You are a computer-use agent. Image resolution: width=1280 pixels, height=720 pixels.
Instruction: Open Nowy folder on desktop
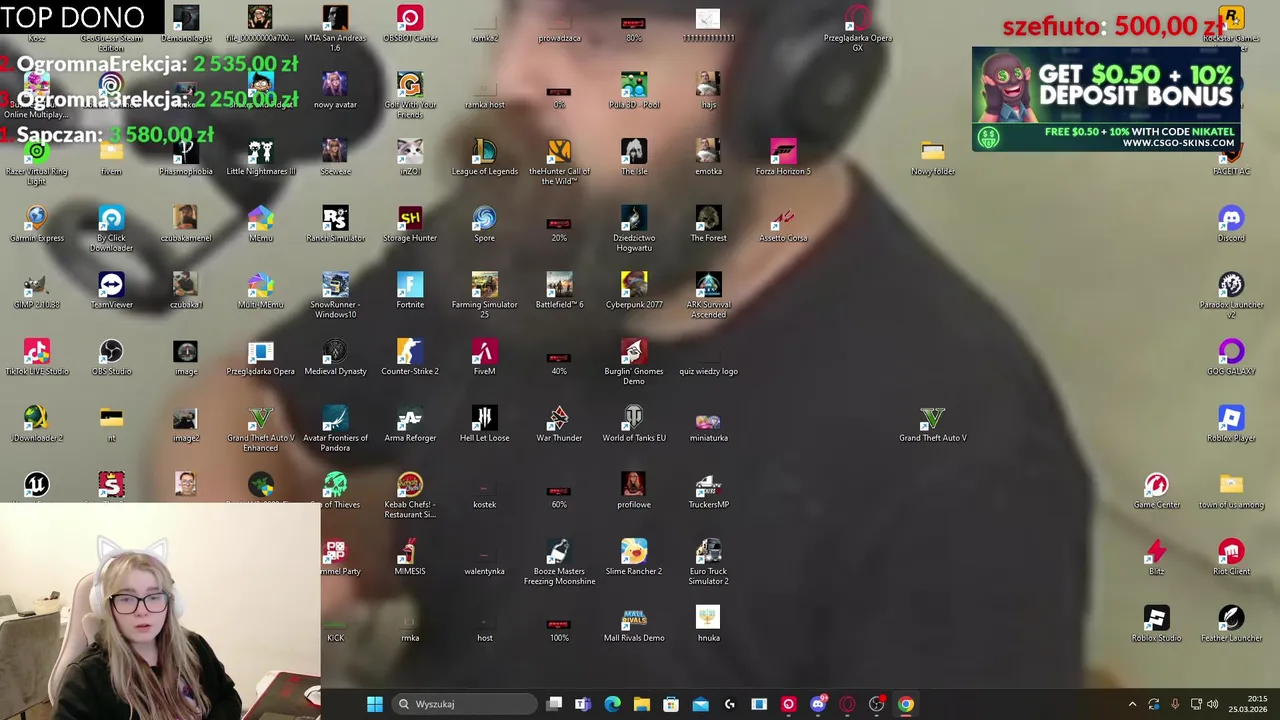pyautogui.click(x=932, y=157)
